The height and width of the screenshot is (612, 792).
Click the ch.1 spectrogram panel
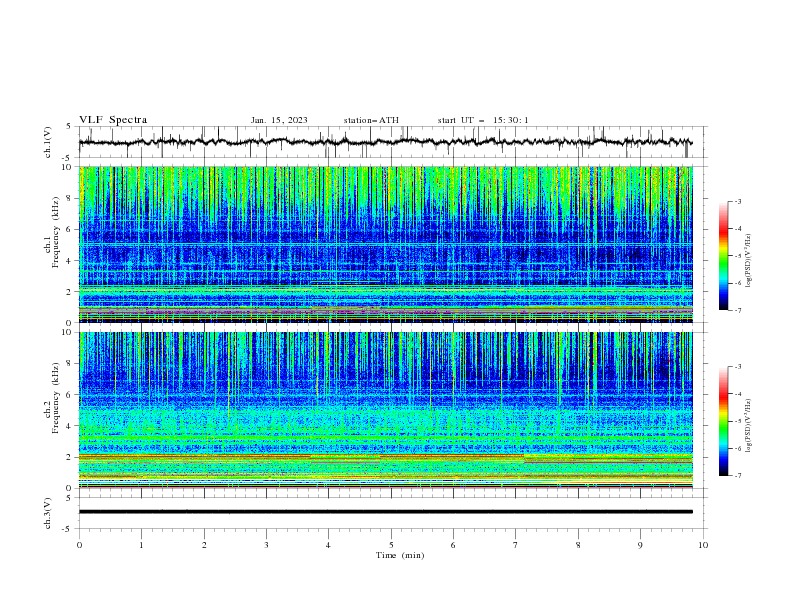(386, 244)
